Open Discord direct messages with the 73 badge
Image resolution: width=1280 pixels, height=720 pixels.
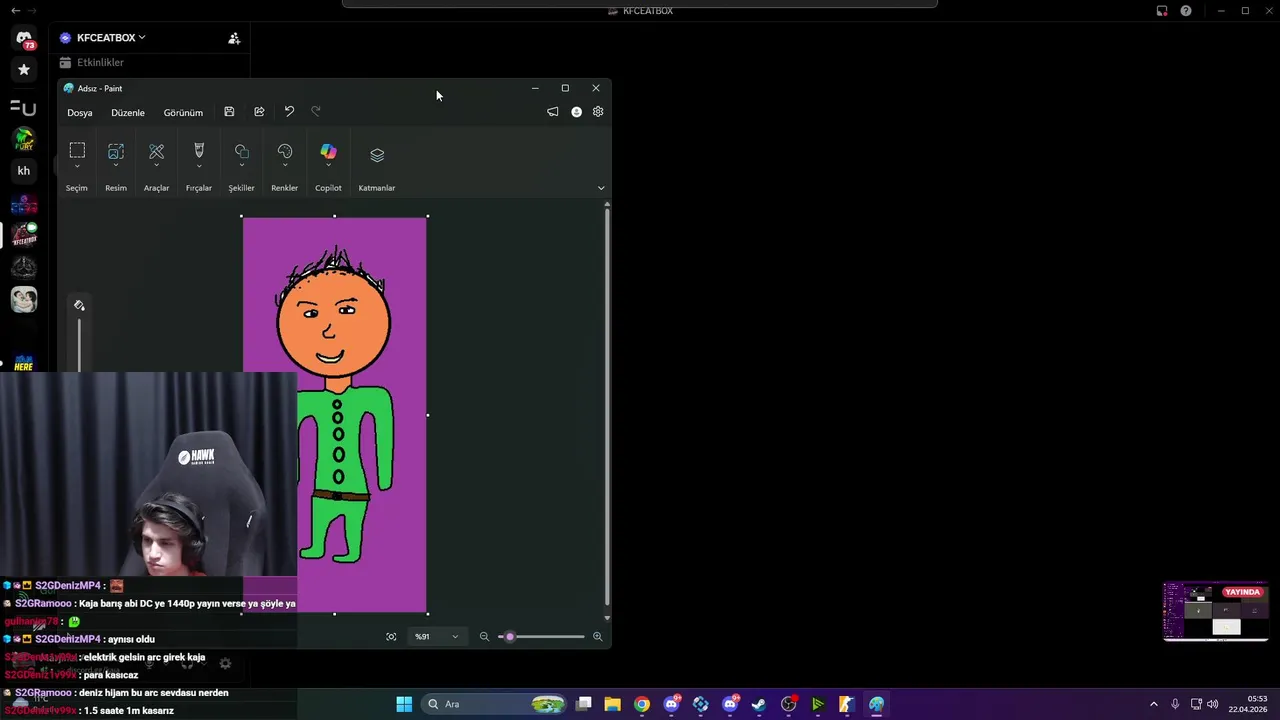click(24, 39)
